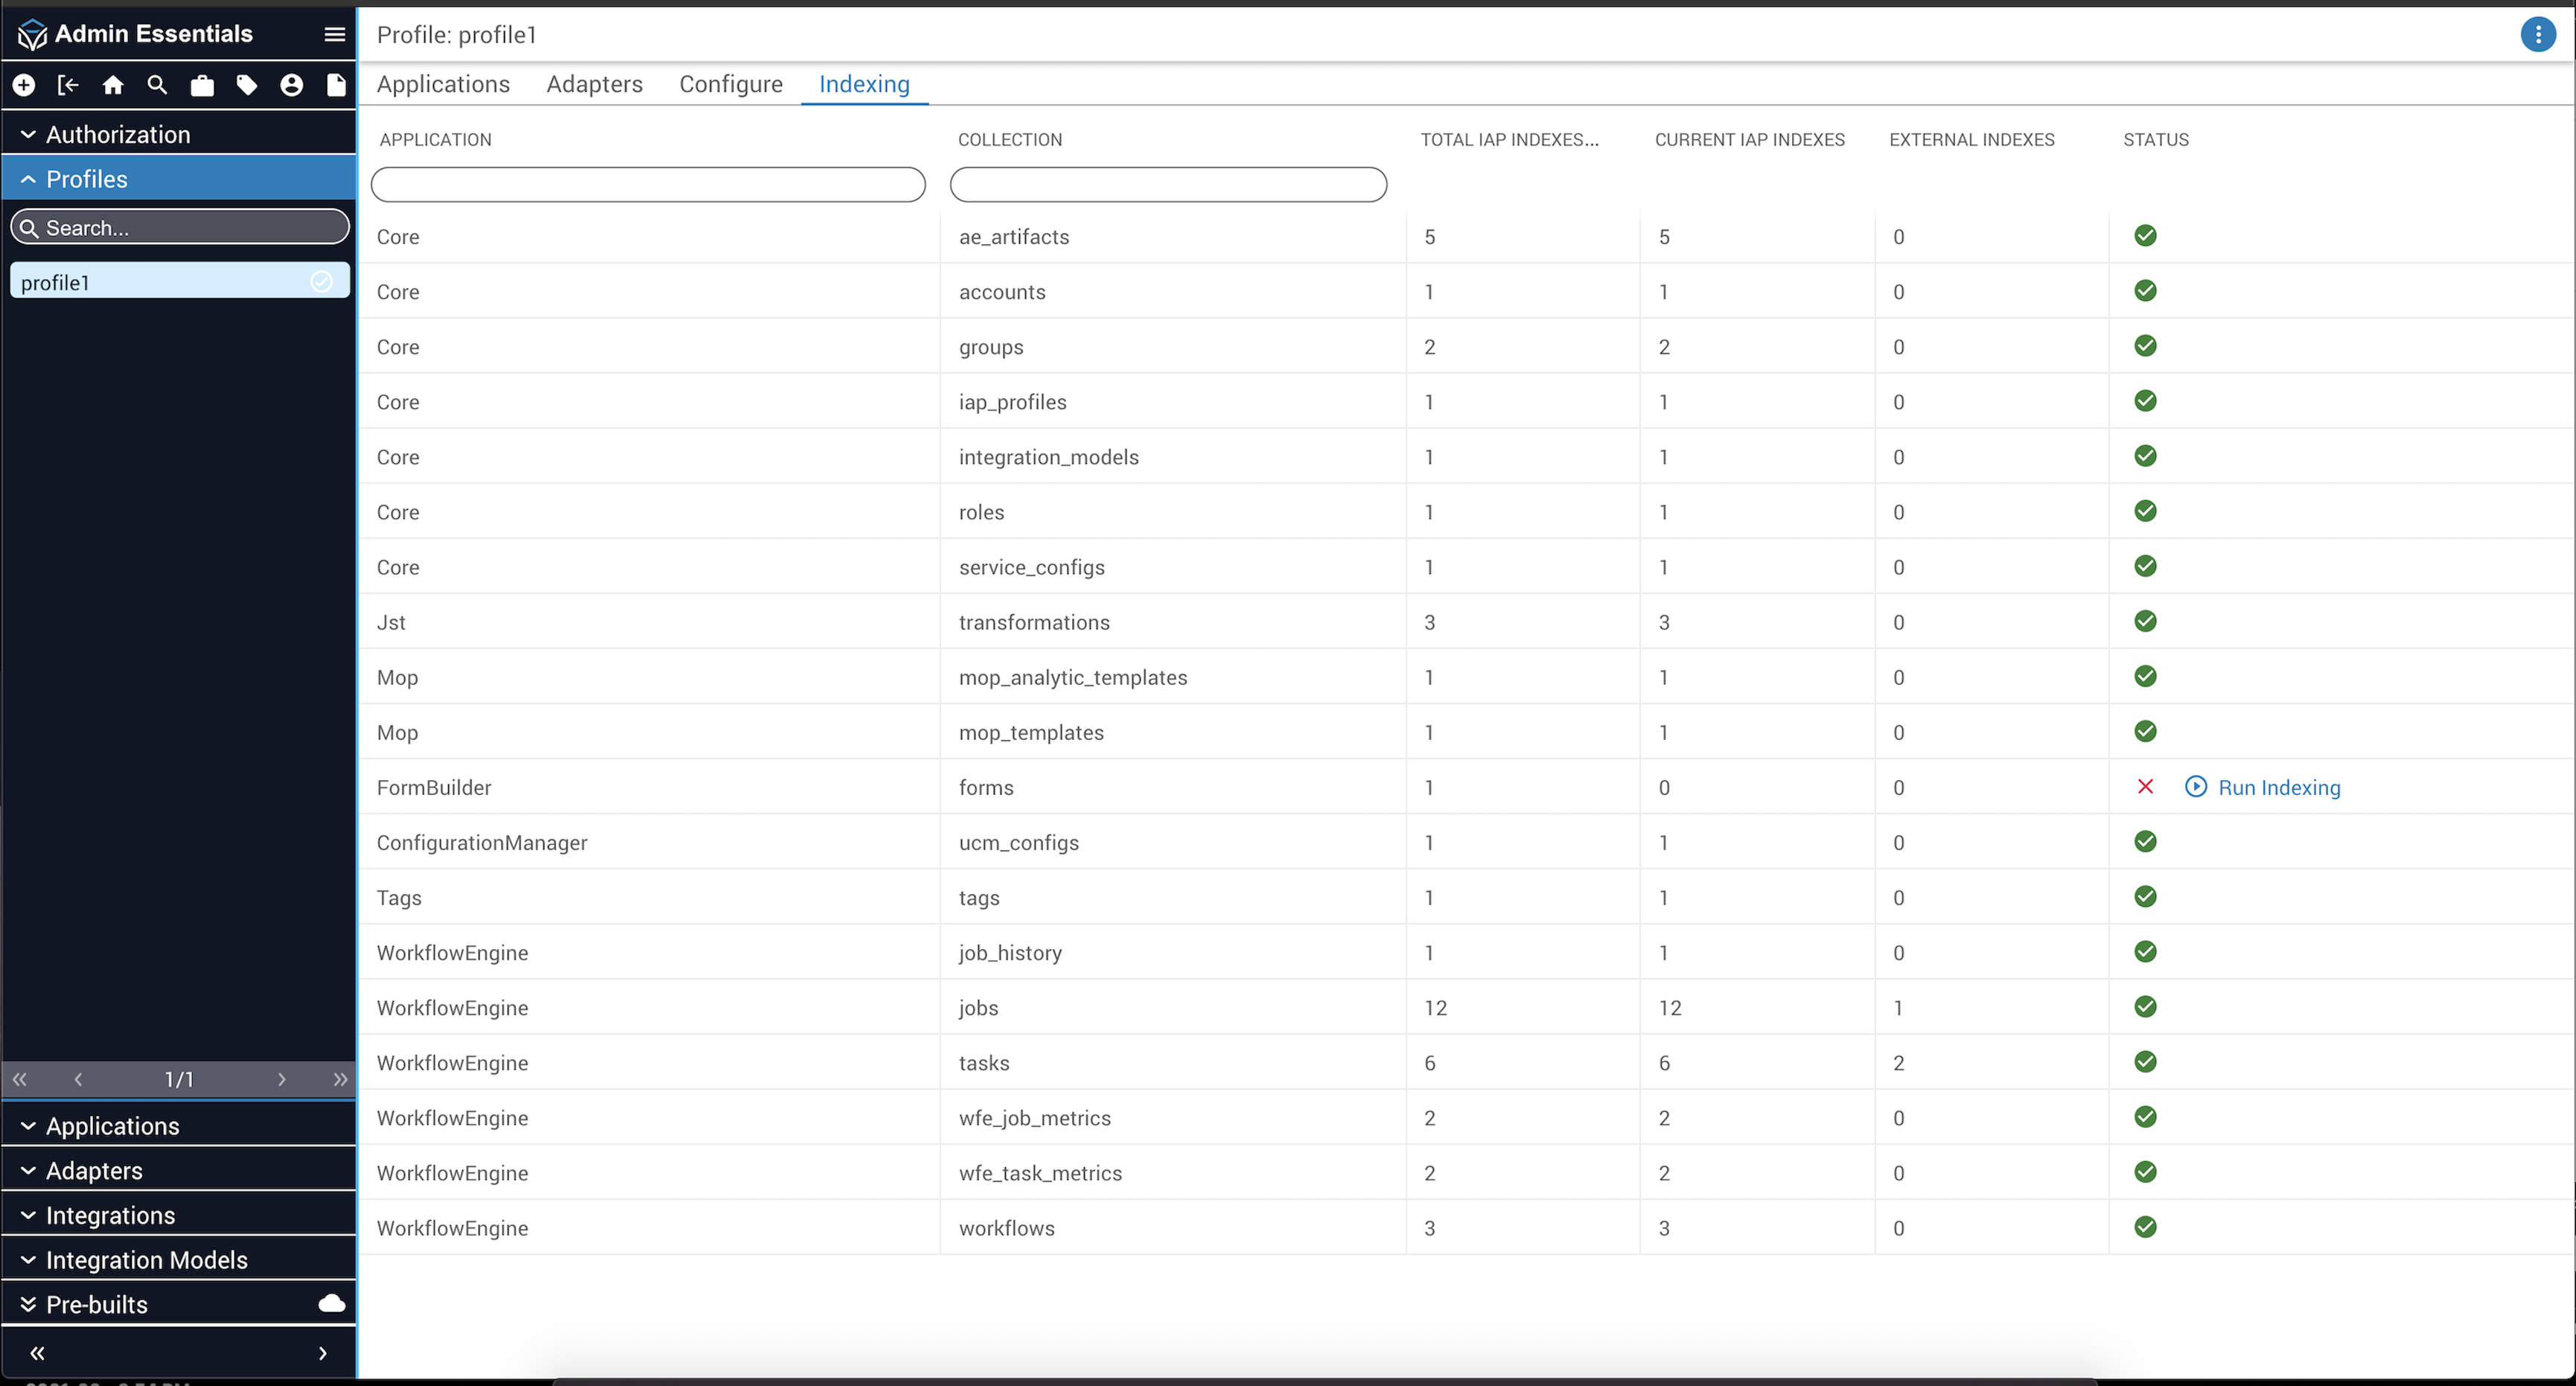This screenshot has height=1386, width=2576.
Task: Open the hamburger menu beside Admin Essentials
Action: click(335, 34)
